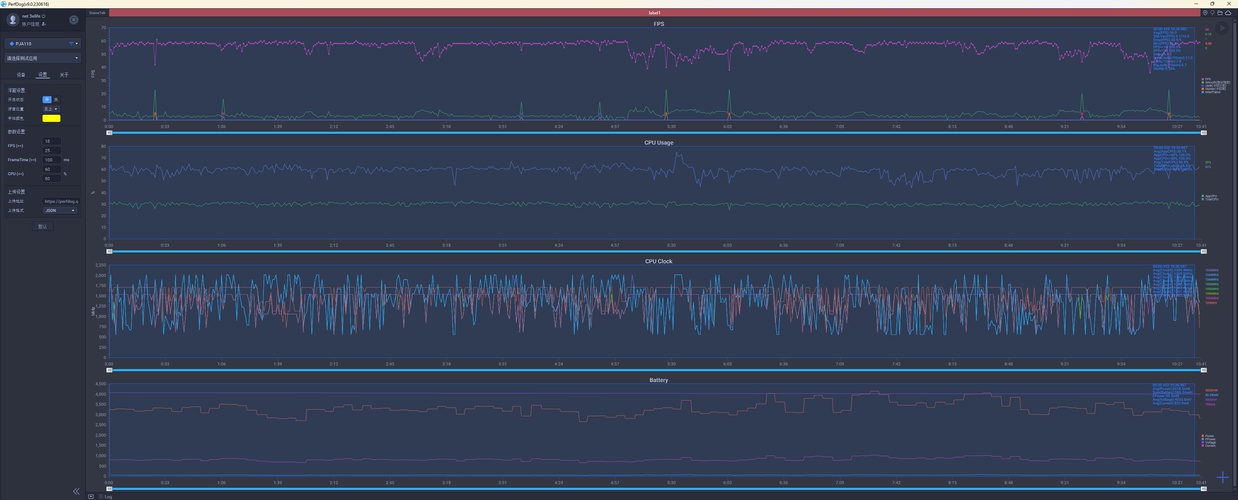Click the CPU Clock chart title
Image resolution: width=1238 pixels, height=500 pixels.
(x=658, y=261)
